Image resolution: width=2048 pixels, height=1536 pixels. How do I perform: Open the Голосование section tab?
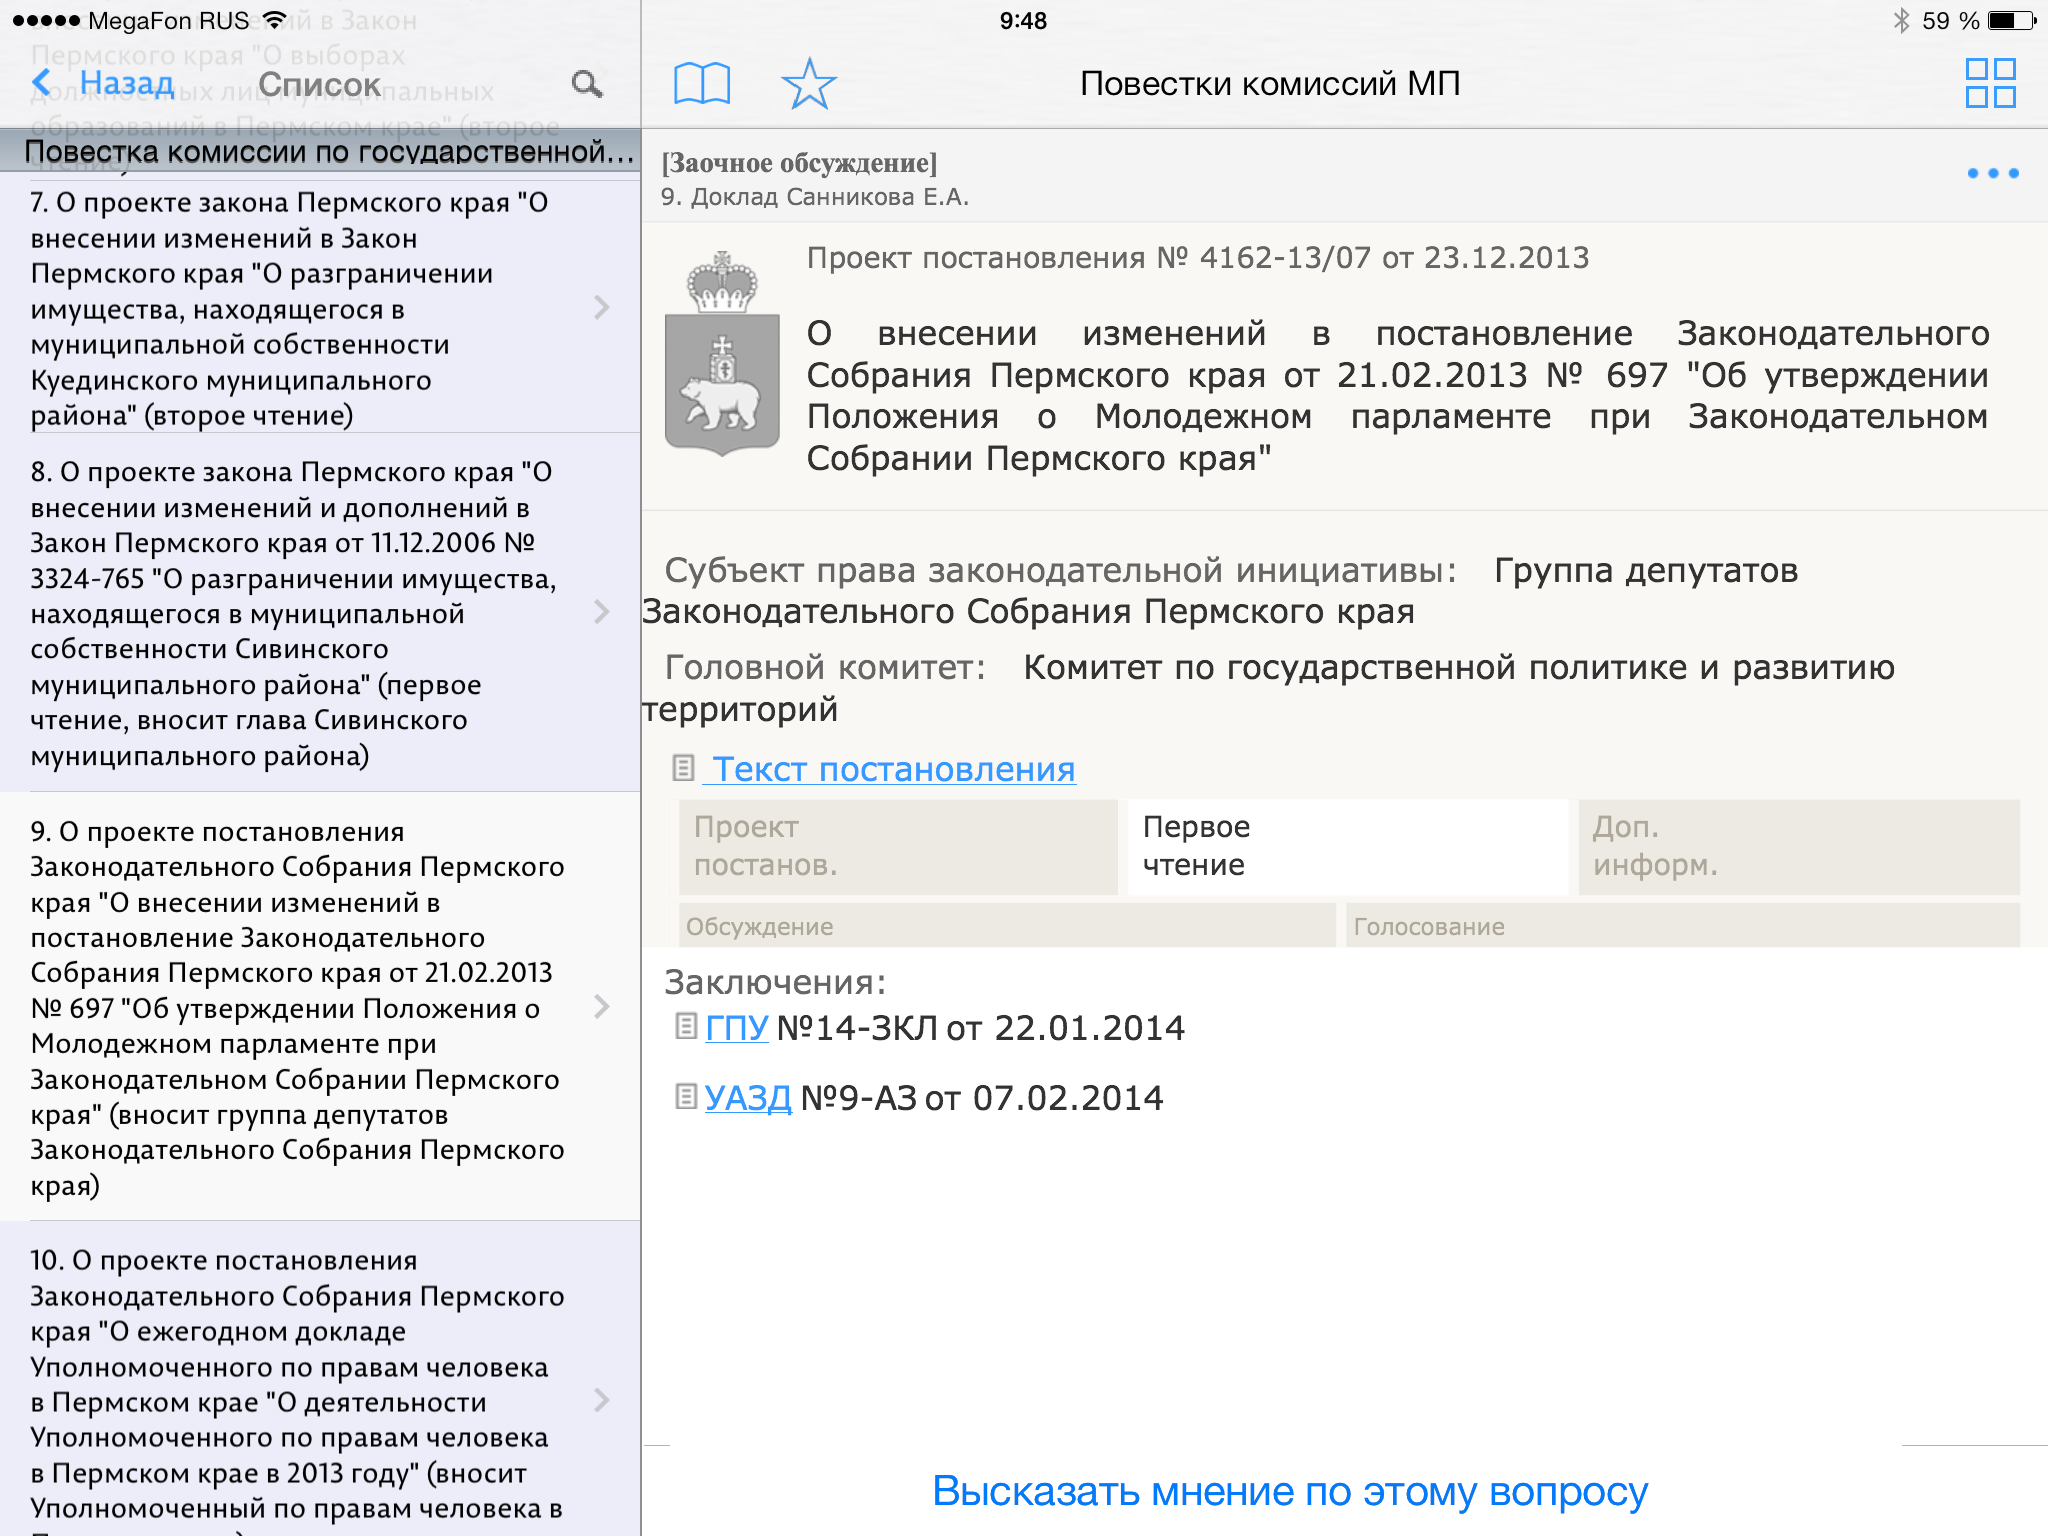(x=1681, y=926)
